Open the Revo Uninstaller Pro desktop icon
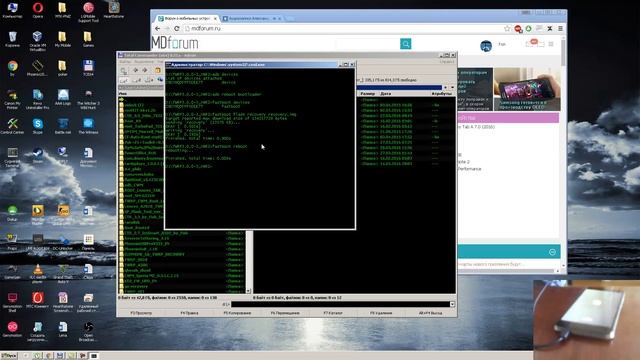This screenshot has width=640, height=360. [x=38, y=99]
